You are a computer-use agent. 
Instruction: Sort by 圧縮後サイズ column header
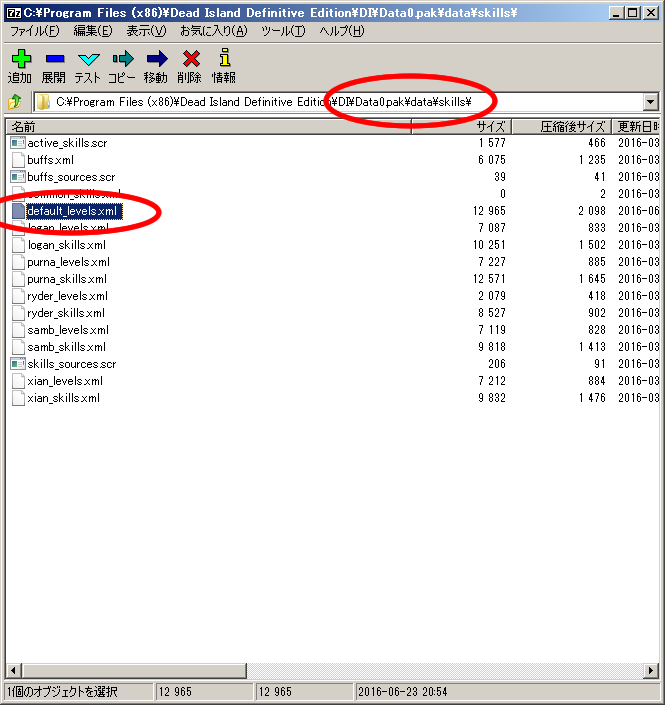coord(562,127)
